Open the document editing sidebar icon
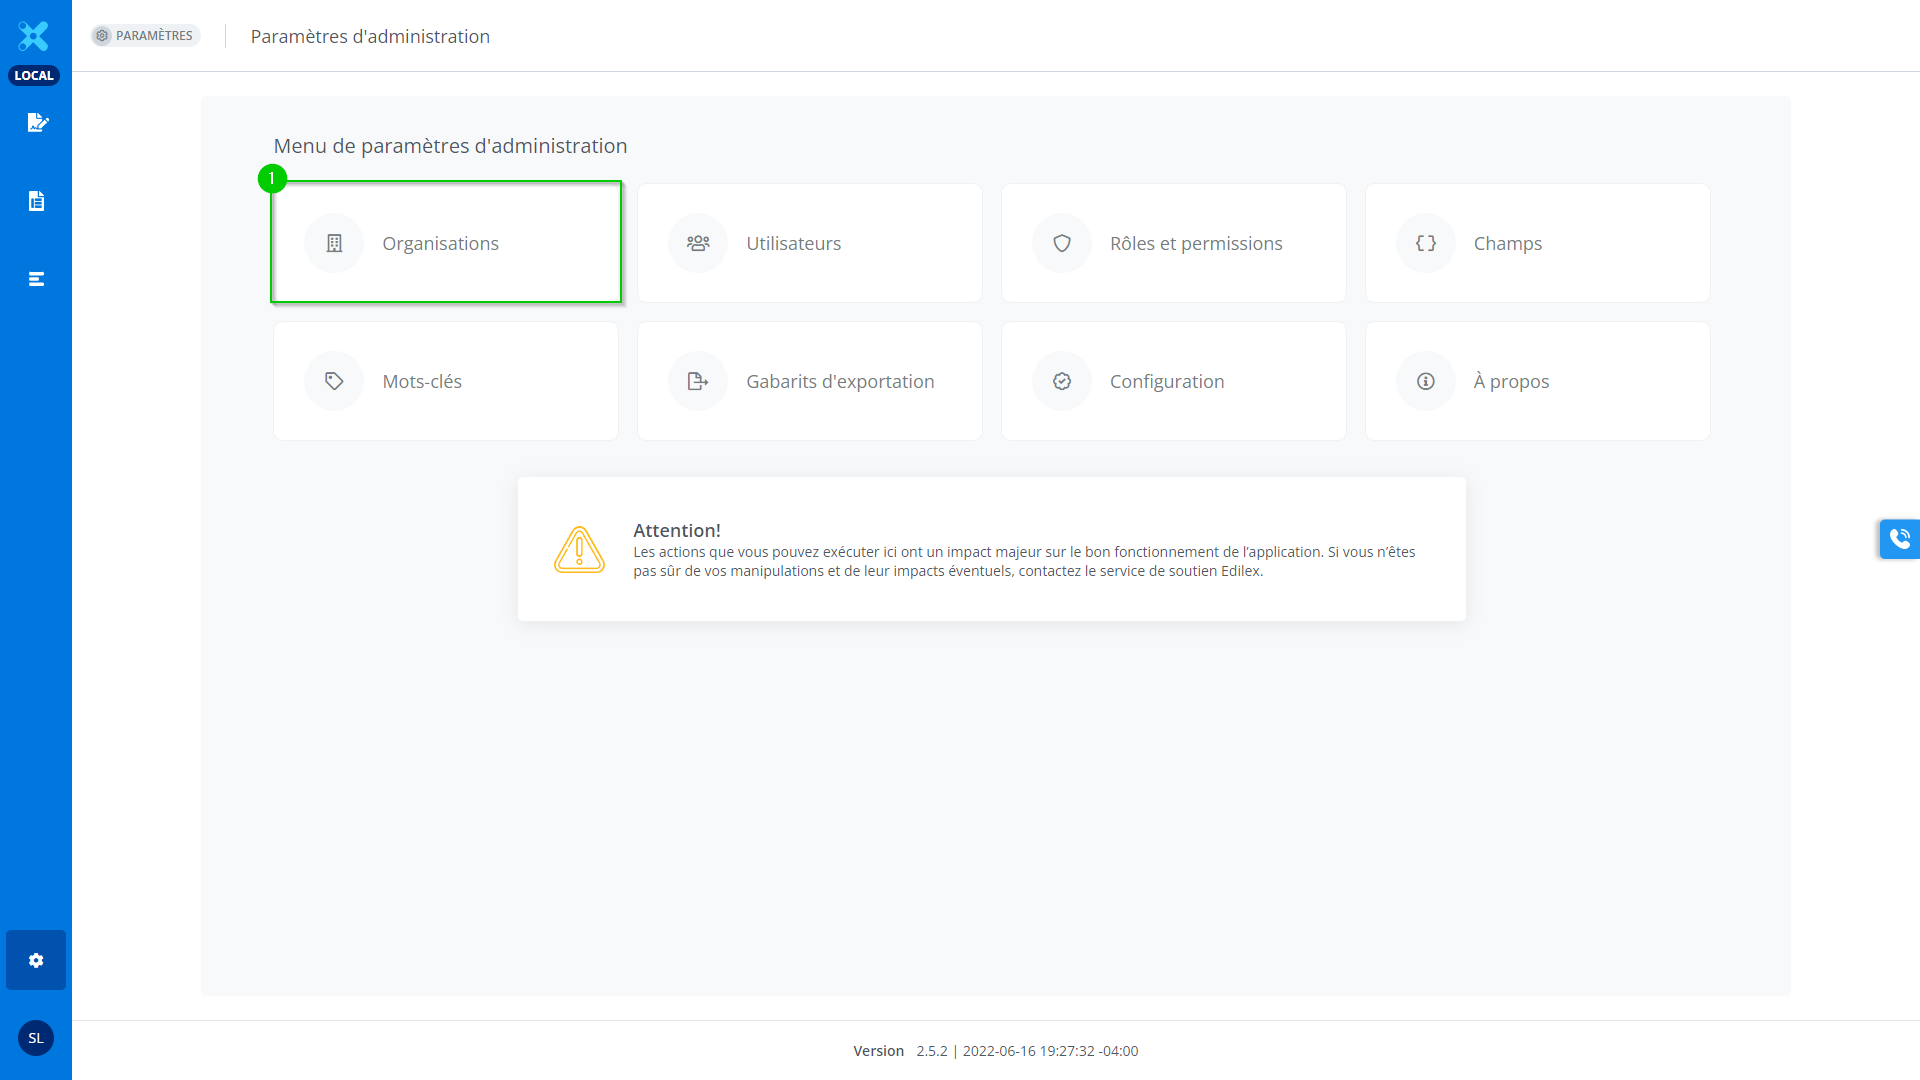 [x=37, y=123]
